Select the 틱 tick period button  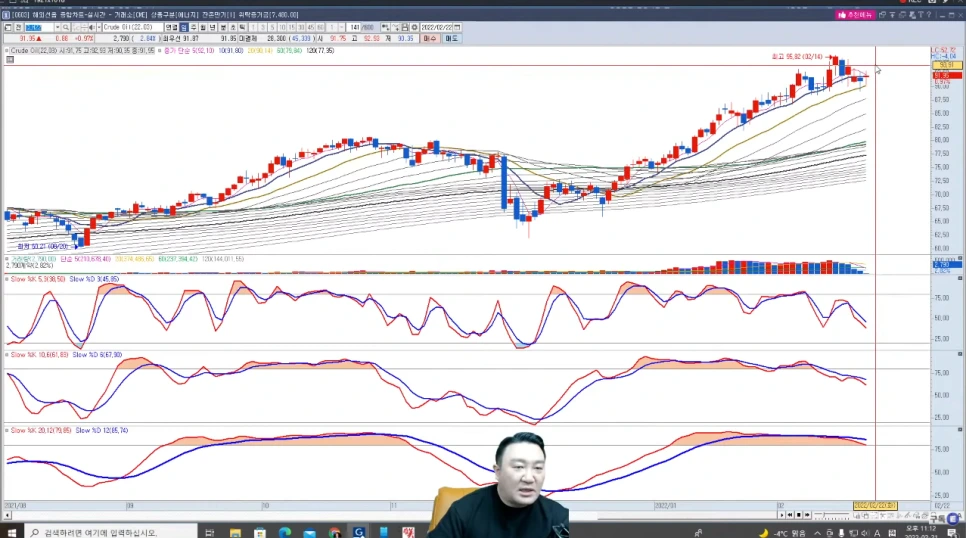pos(242,28)
